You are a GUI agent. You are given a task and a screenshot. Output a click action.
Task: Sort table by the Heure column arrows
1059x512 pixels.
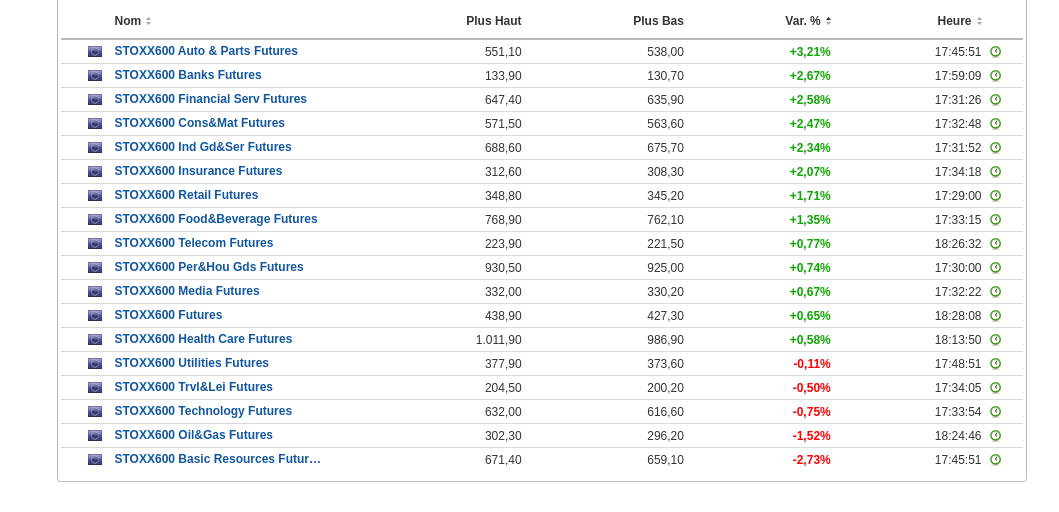tap(979, 21)
